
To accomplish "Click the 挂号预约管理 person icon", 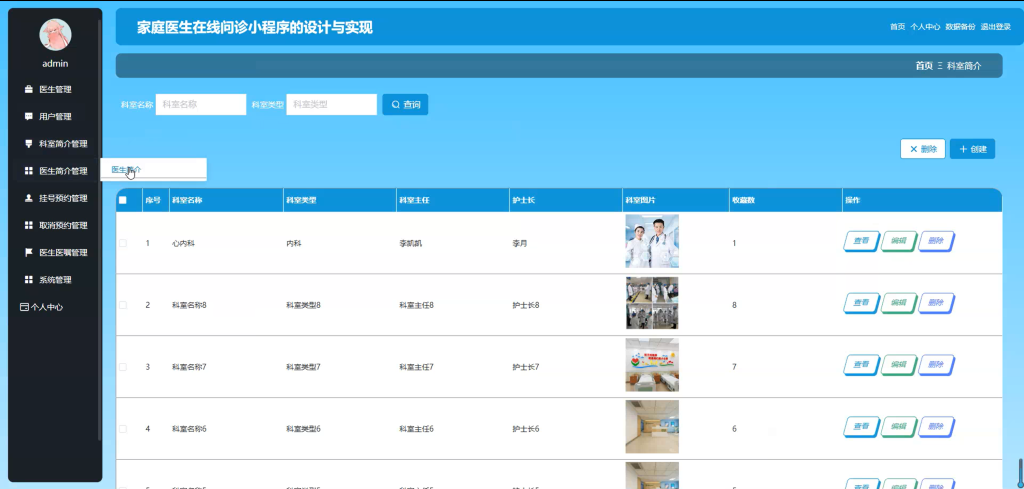I will pos(28,198).
